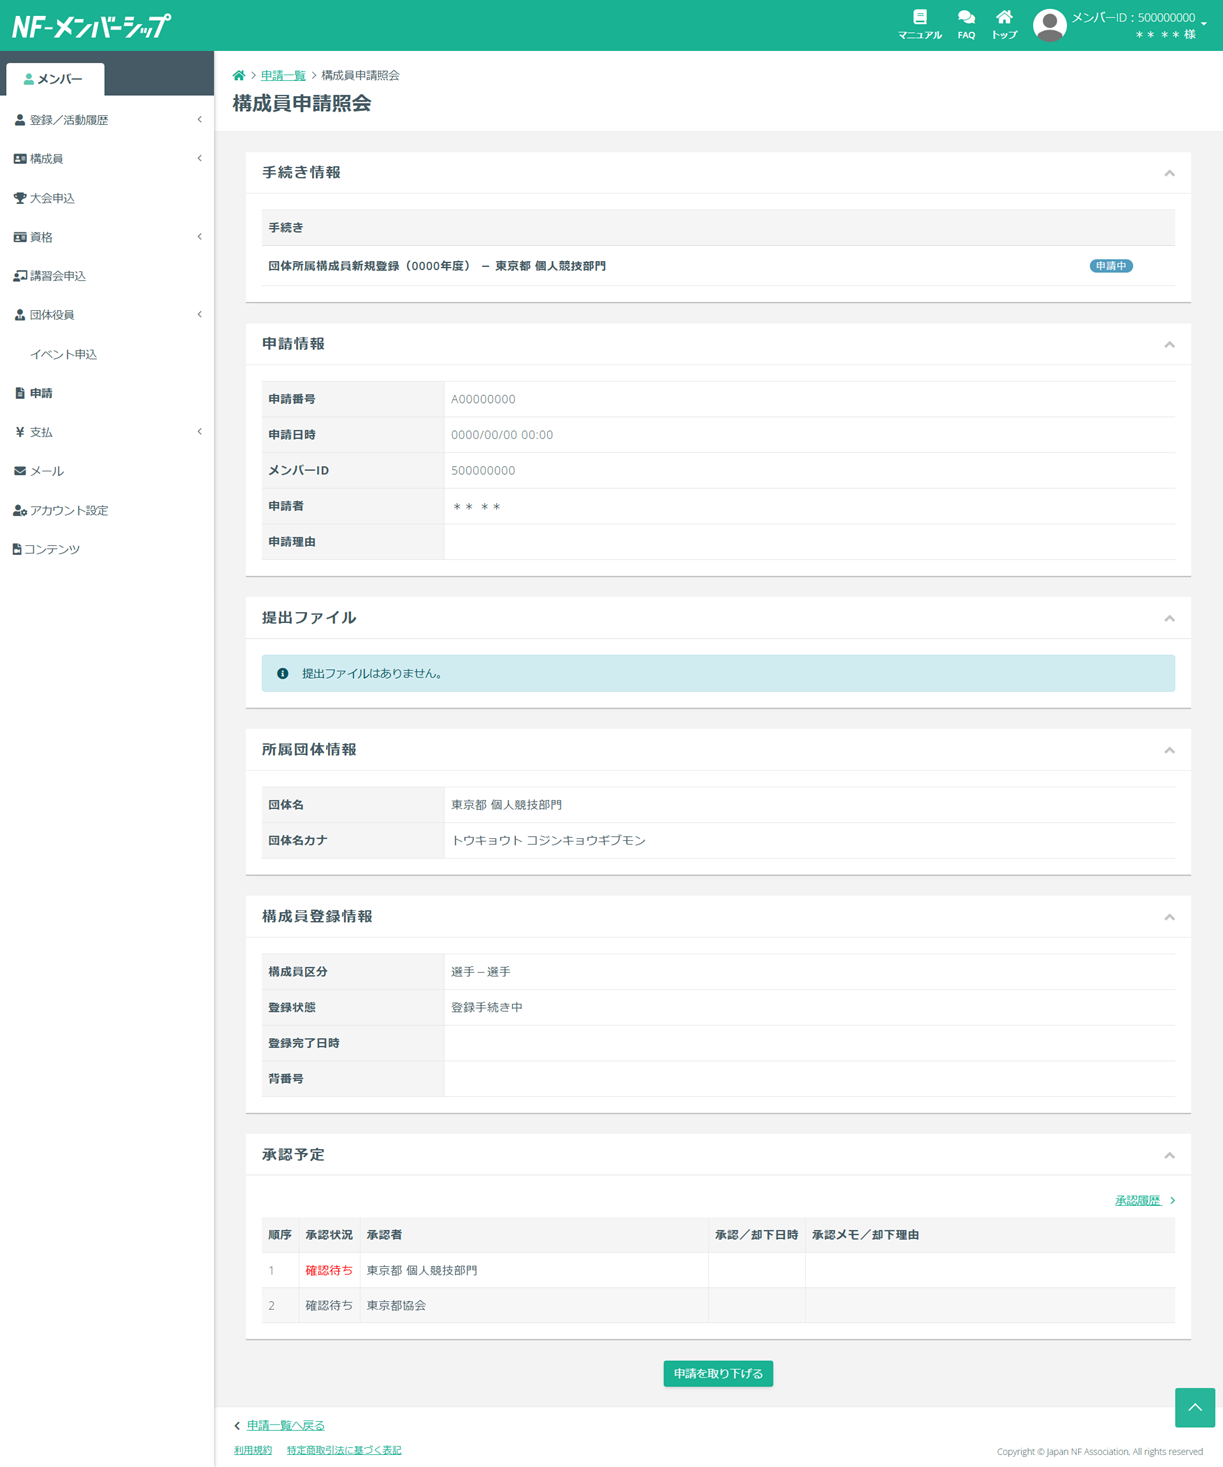Collapse the 申請情報 section
Viewport: 1223px width, 1467px height.
pos(1169,344)
